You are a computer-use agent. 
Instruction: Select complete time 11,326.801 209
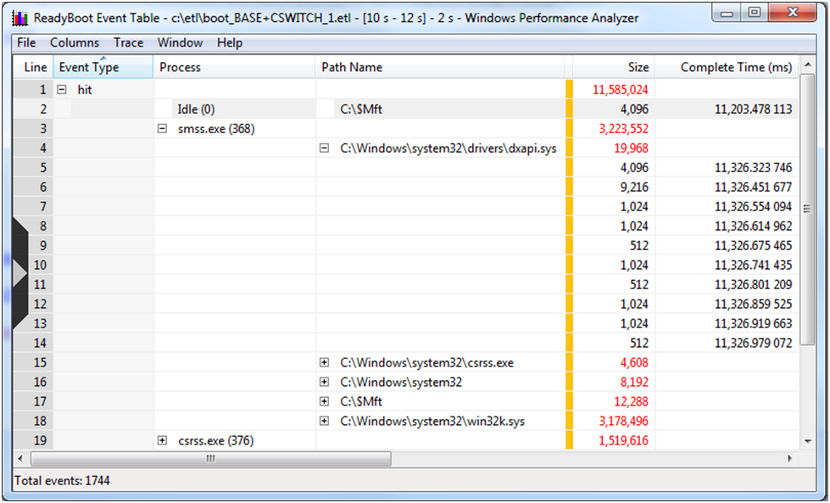pyautogui.click(x=753, y=285)
